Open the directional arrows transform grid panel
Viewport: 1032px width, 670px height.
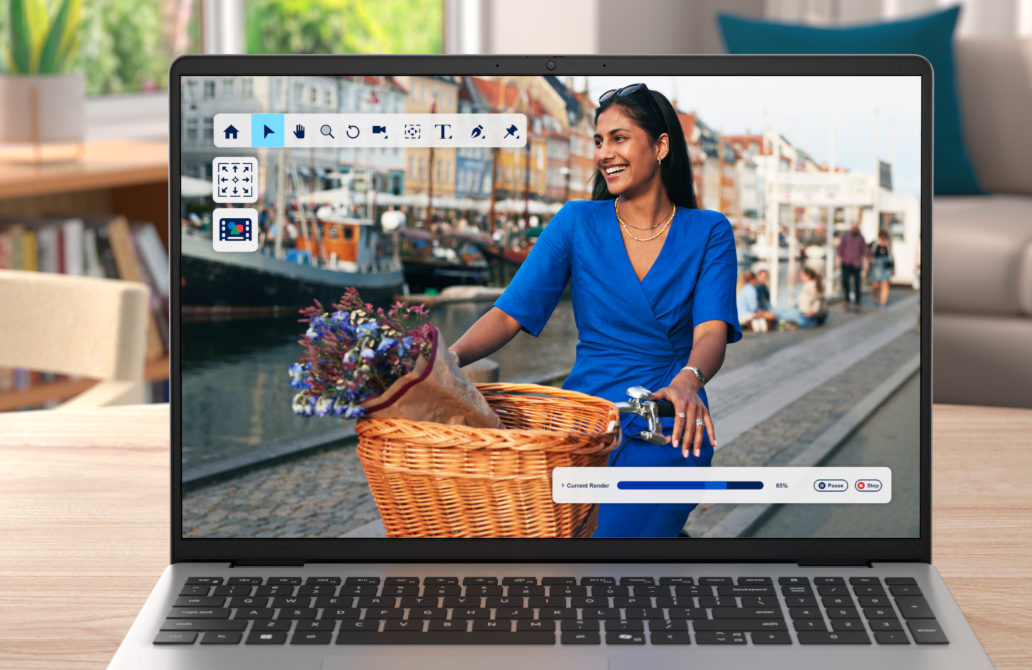[x=235, y=180]
